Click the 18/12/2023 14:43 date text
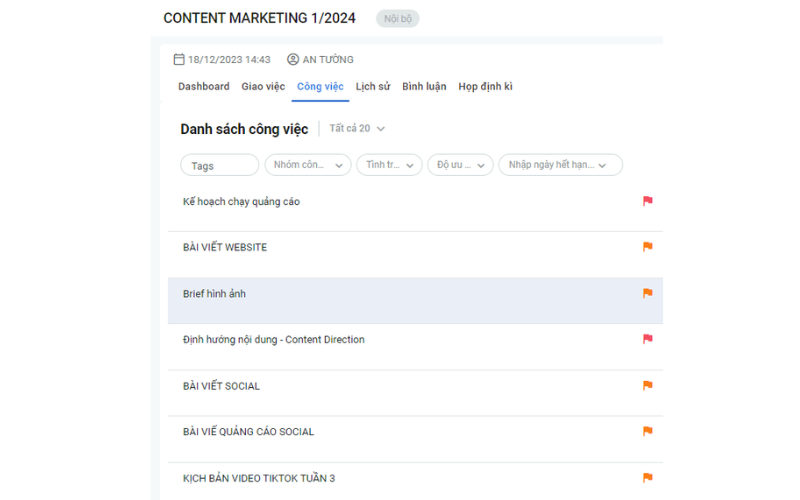The height and width of the screenshot is (500, 800). [x=229, y=60]
